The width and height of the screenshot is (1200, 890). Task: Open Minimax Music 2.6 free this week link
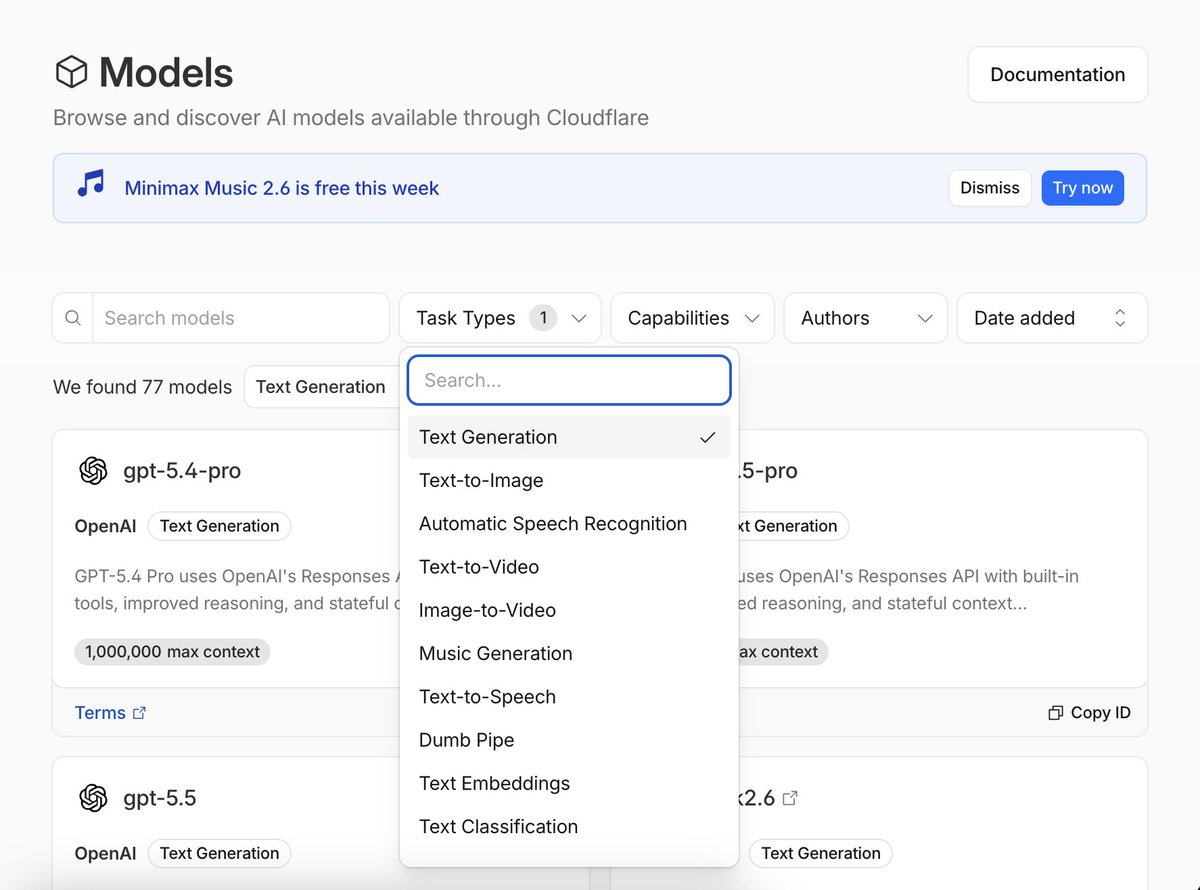coord(282,188)
